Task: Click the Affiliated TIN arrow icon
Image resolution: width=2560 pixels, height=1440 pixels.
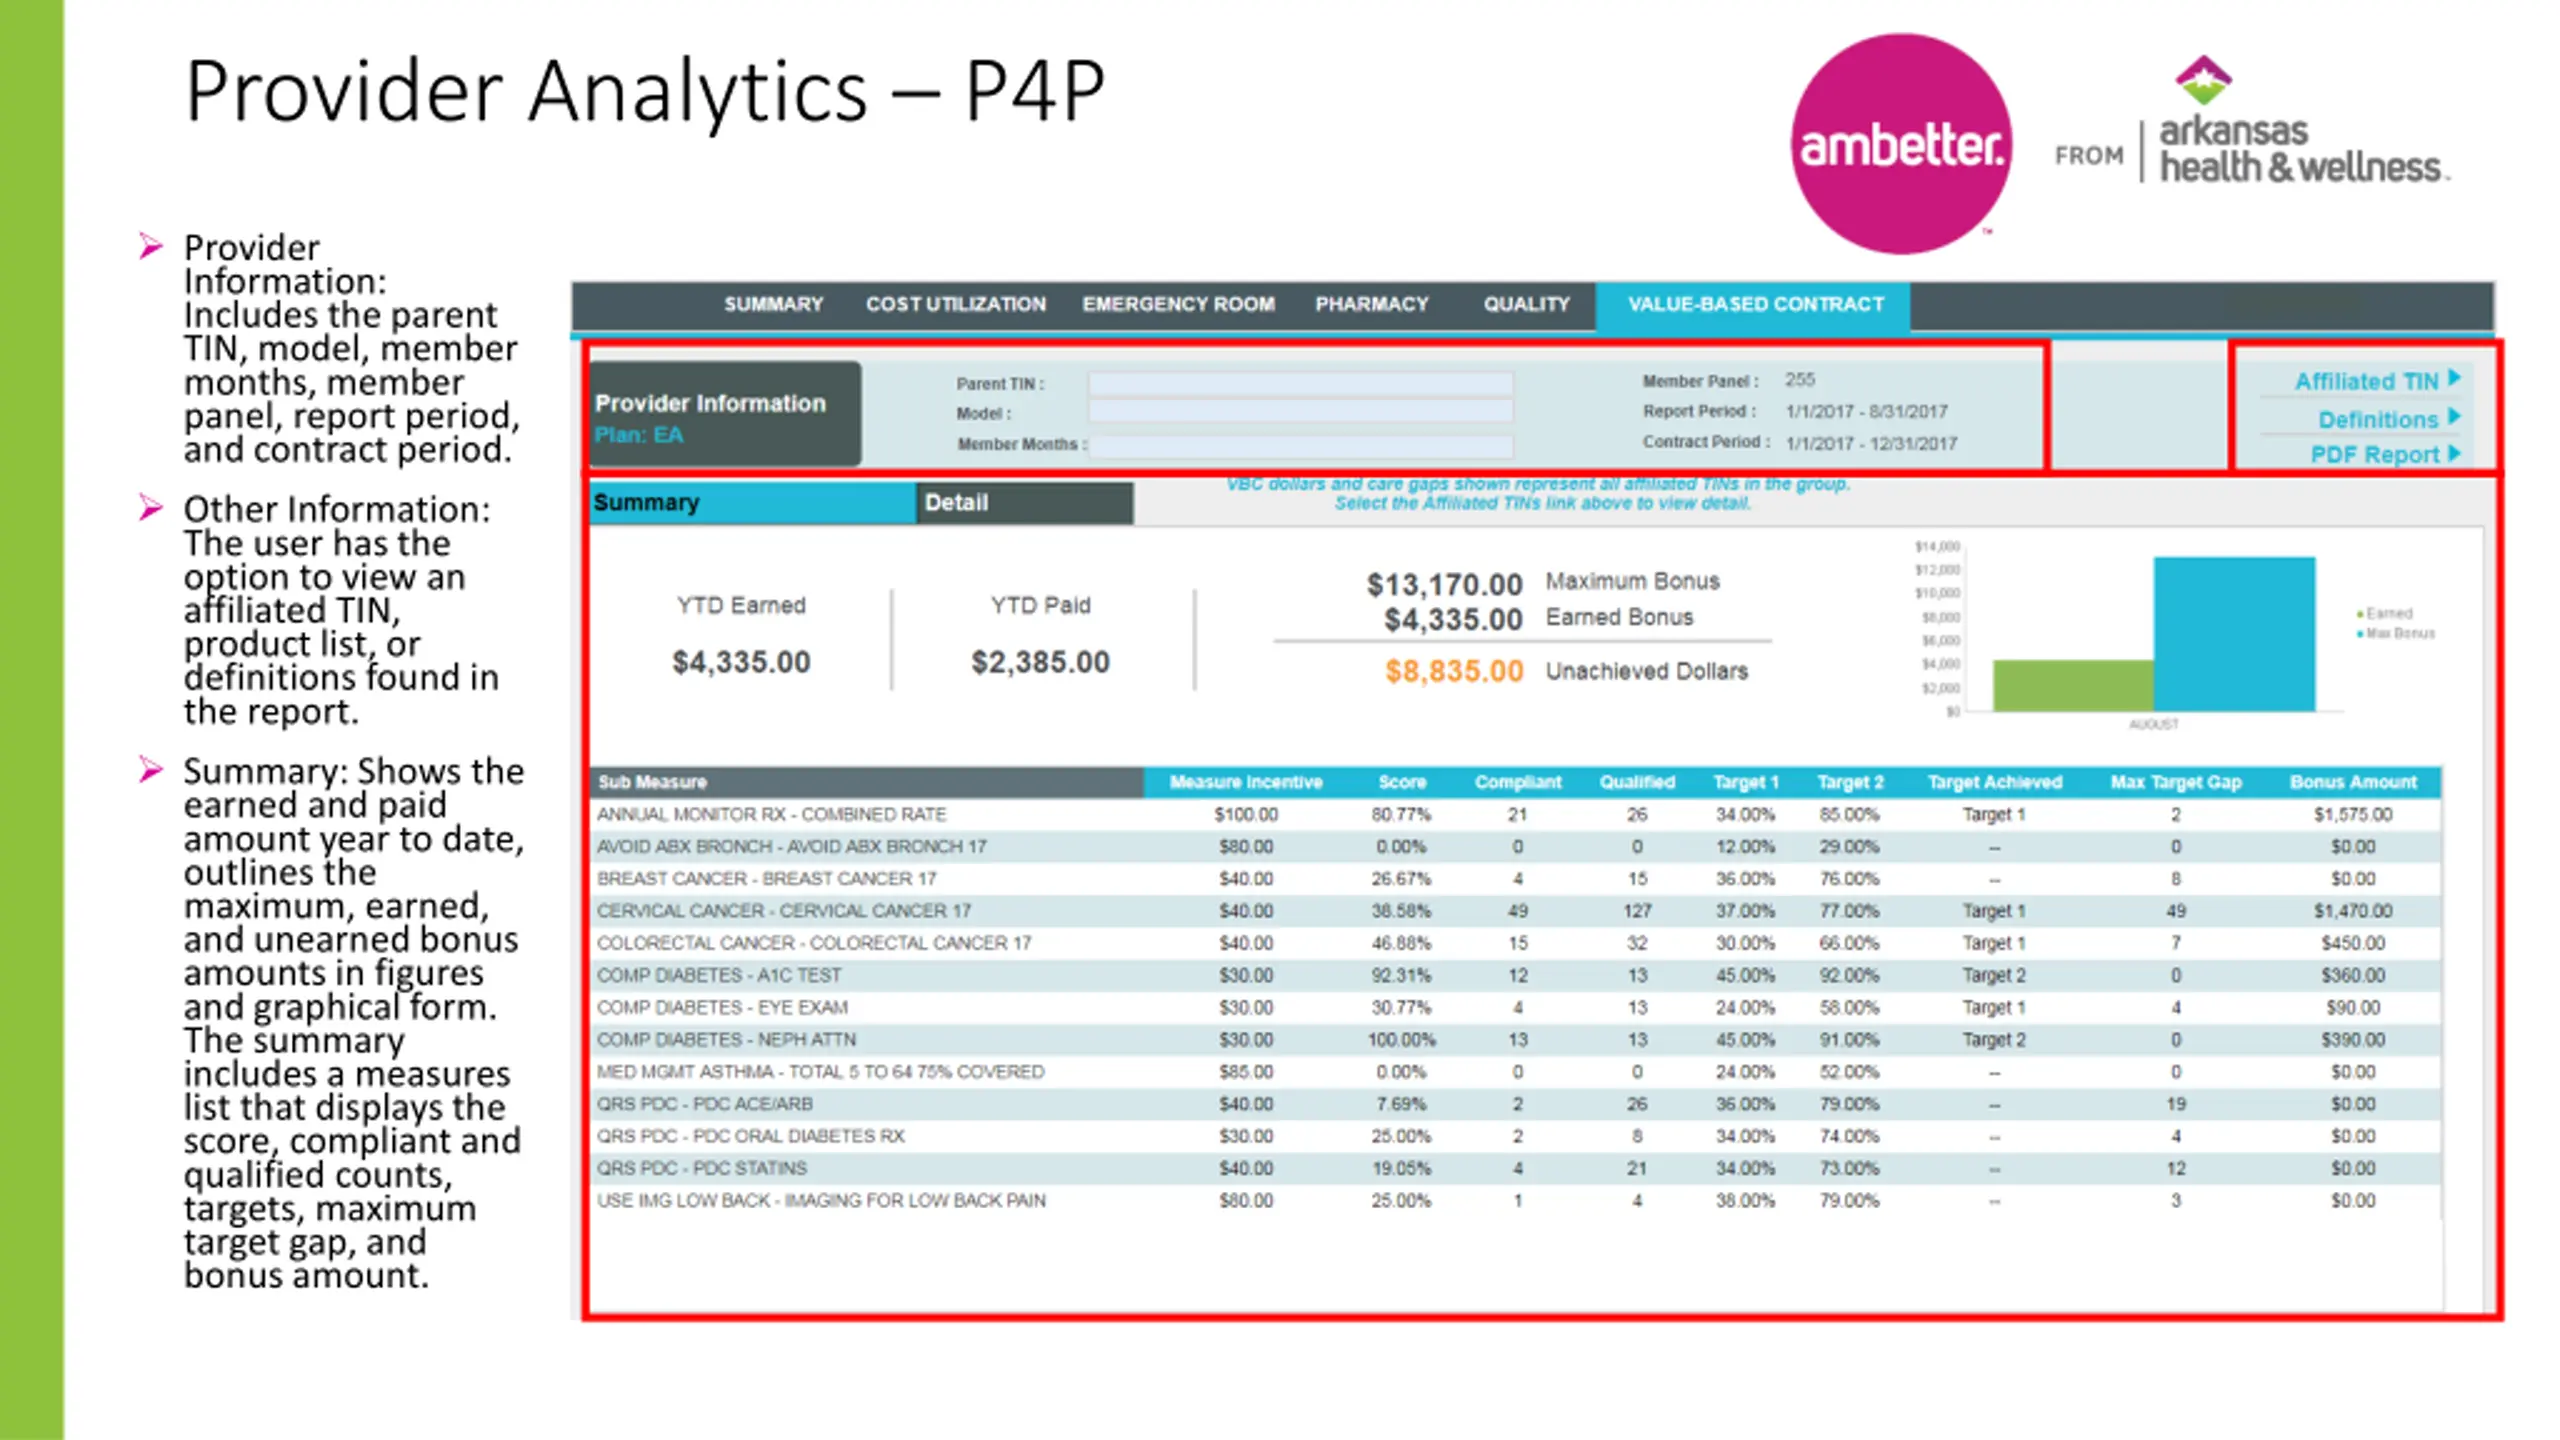Action: click(2454, 378)
